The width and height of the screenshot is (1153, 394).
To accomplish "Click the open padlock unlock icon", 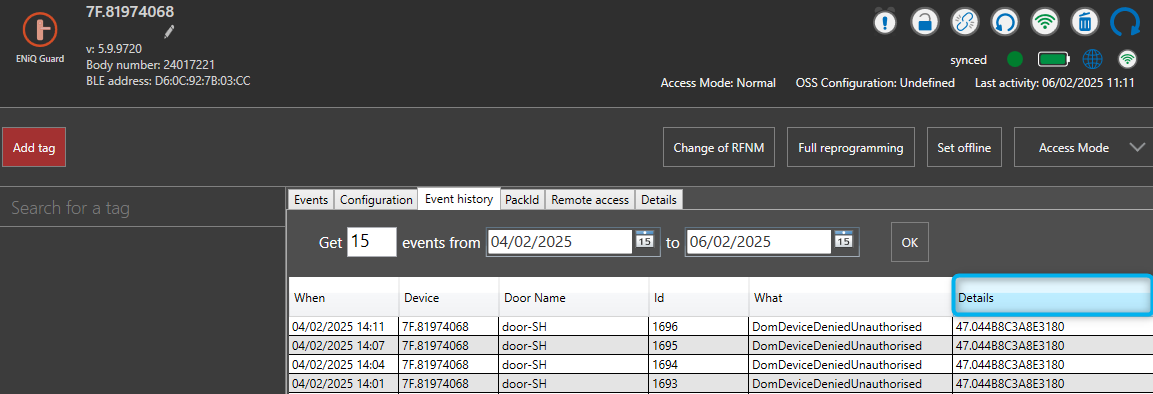I will click(x=924, y=21).
